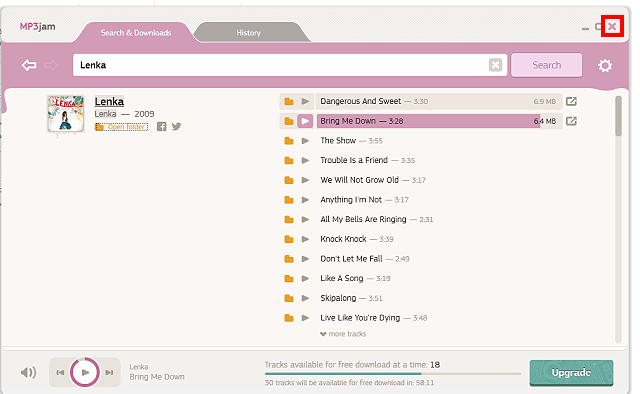Play Trouble Is a Friend preview
The height and width of the screenshot is (394, 640).
(x=305, y=160)
